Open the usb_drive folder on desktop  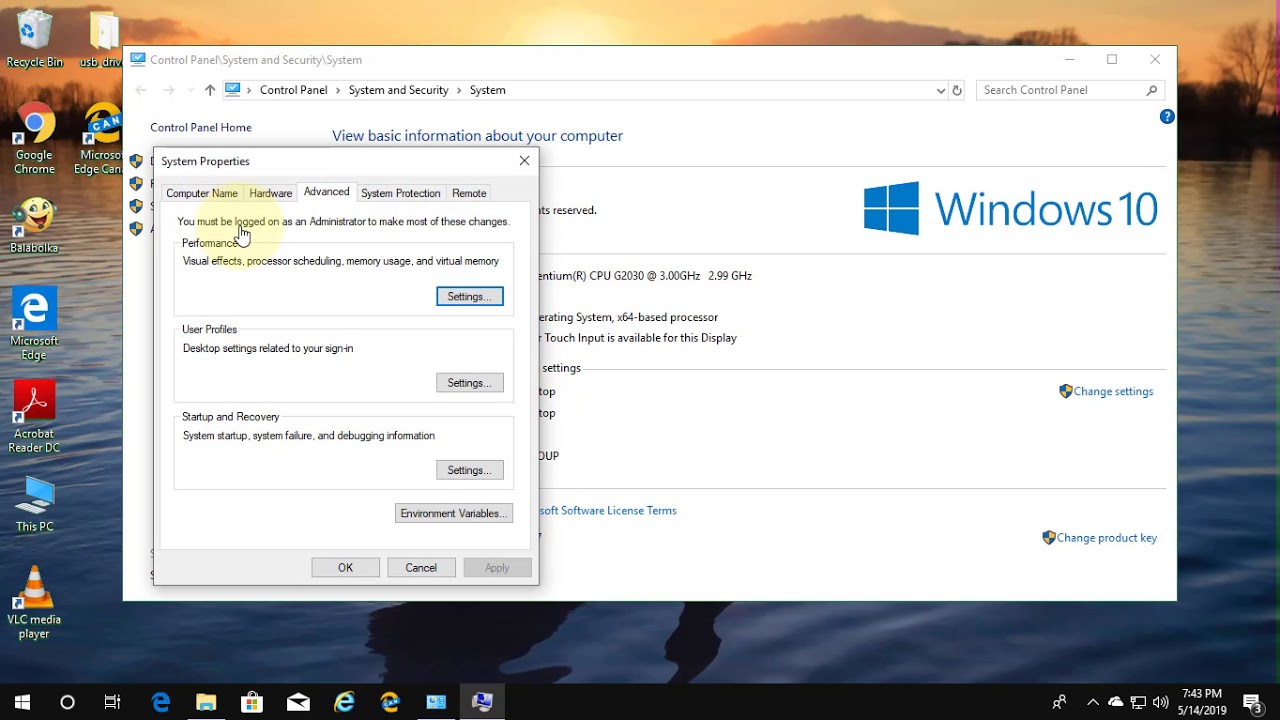102,39
